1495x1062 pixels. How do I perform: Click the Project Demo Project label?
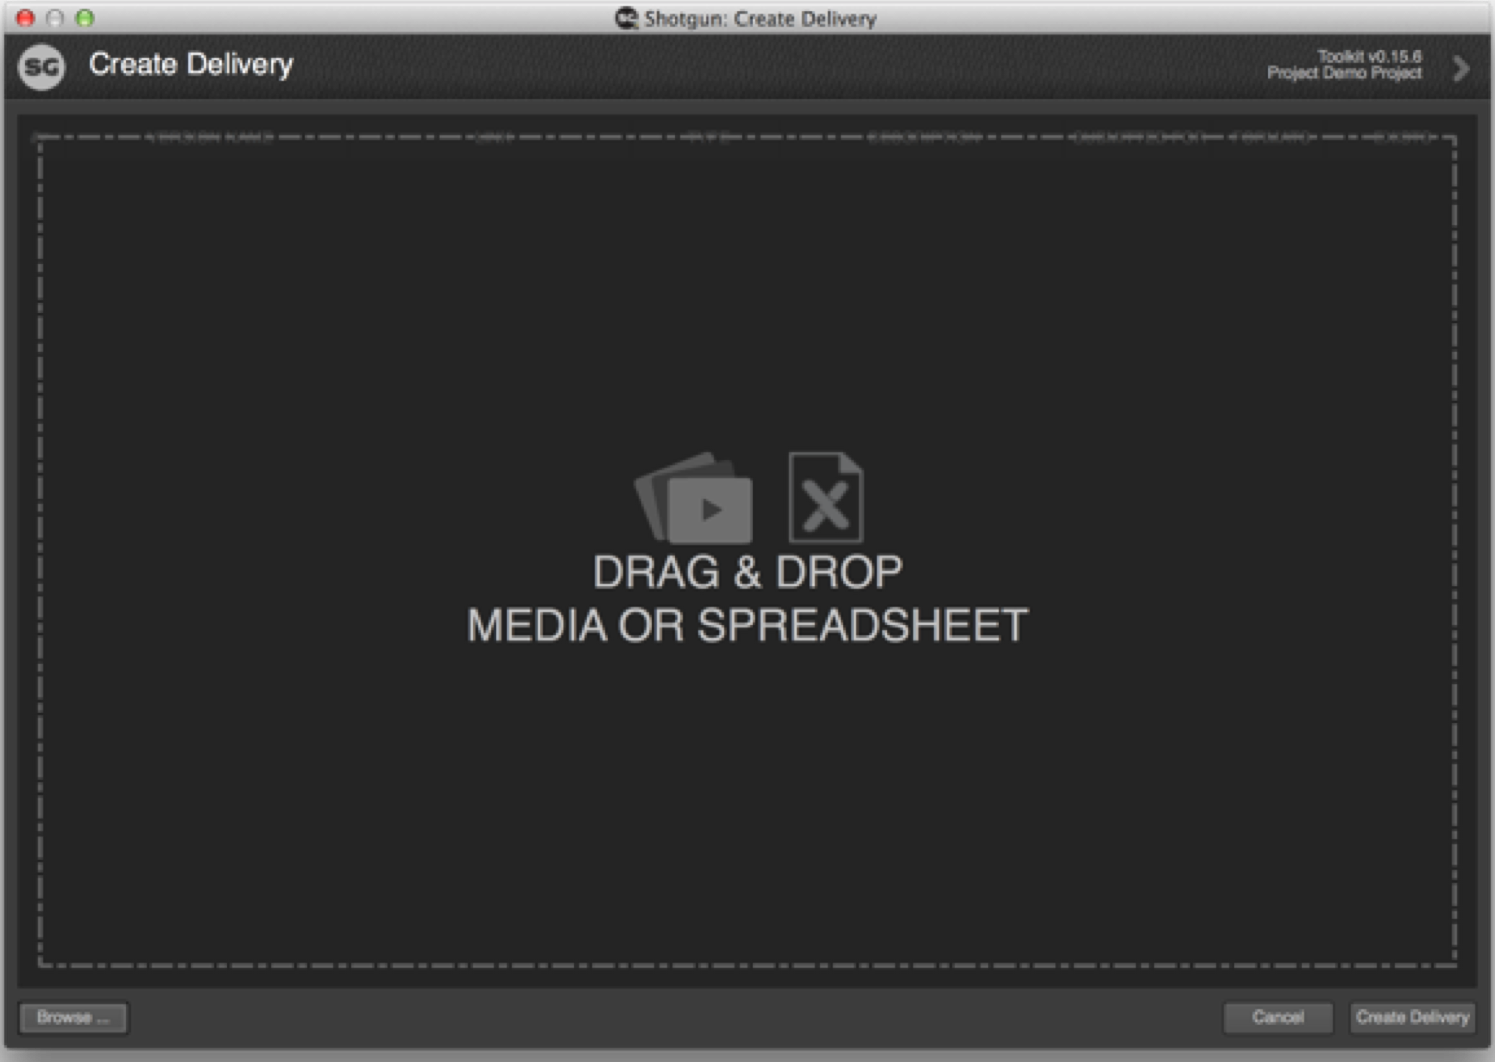pos(1344,73)
